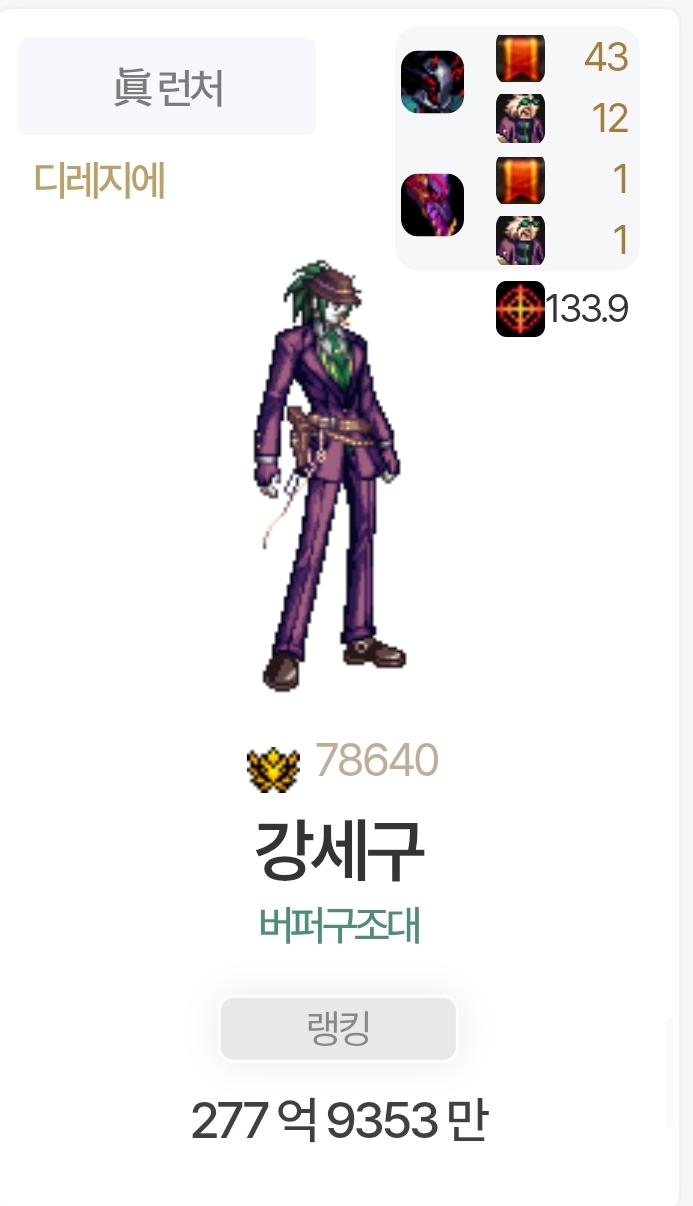693x1206 pixels.
Task: Click the gold fame emblem icon
Action: (x=273, y=769)
